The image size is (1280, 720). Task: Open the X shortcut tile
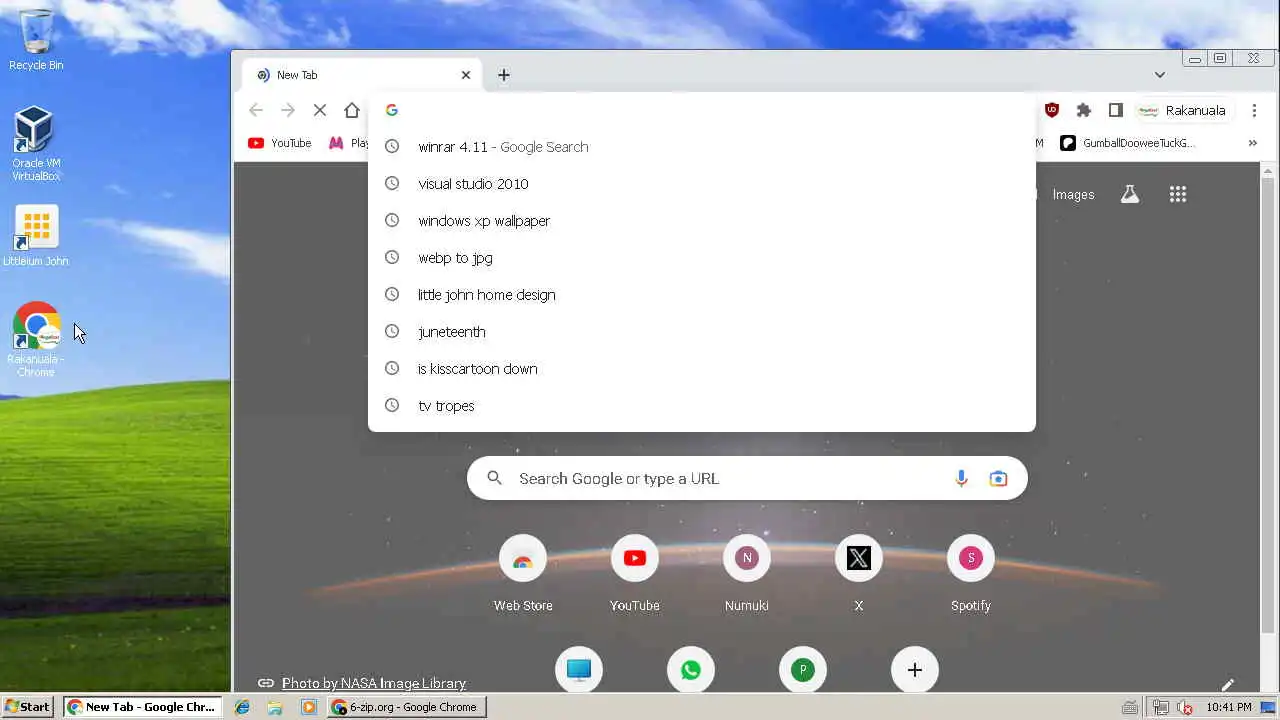[x=859, y=574]
